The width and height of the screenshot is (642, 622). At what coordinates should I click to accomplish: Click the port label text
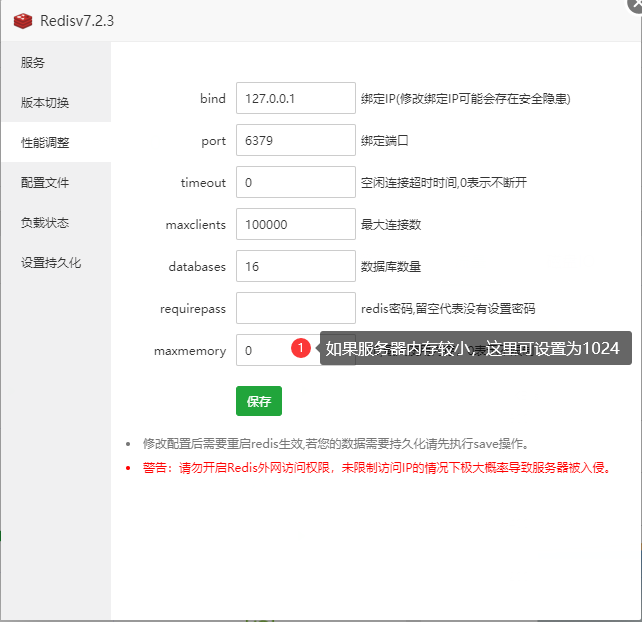click(214, 141)
